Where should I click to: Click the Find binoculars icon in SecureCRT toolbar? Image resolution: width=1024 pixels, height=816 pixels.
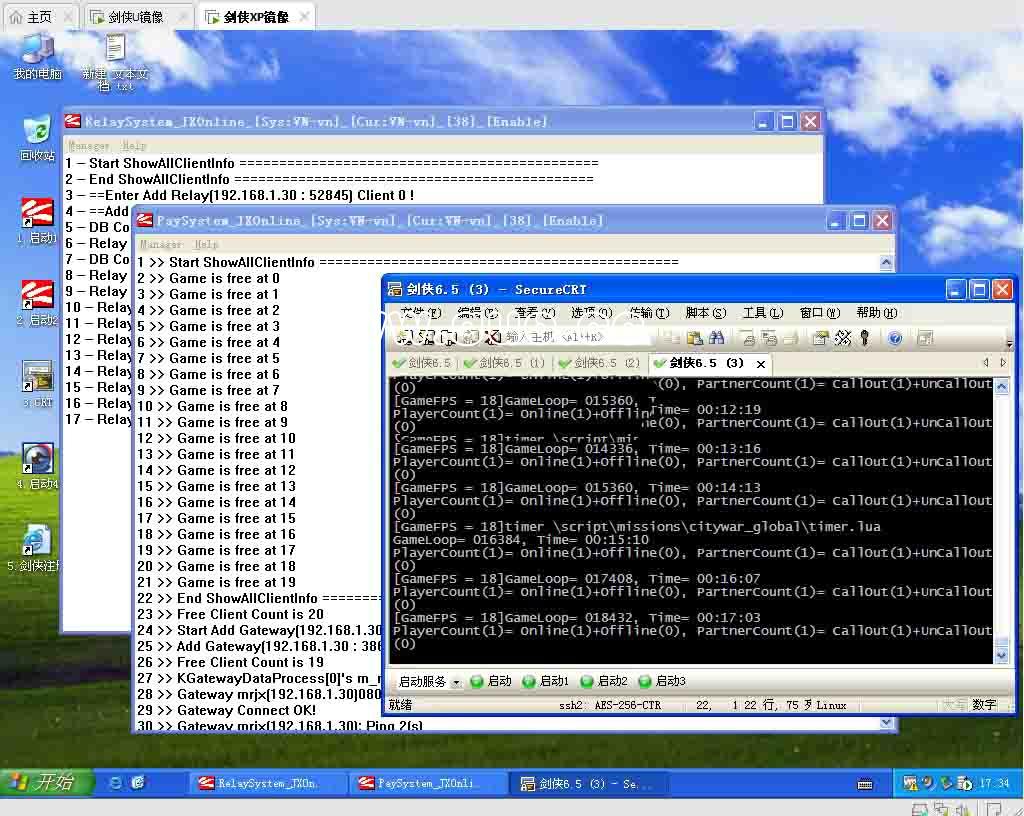716,337
